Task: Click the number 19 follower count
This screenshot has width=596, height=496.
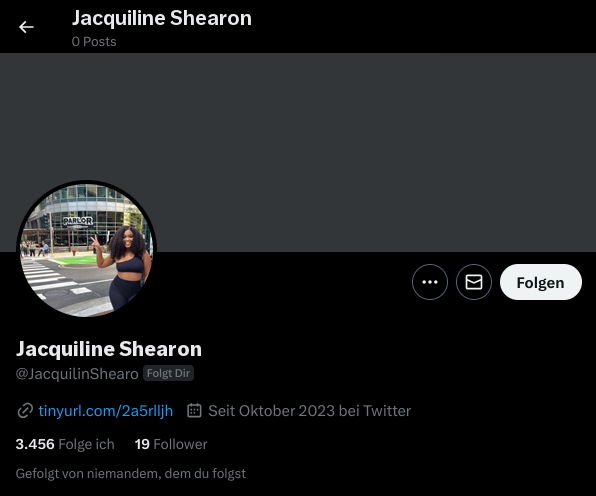Action: click(142, 444)
